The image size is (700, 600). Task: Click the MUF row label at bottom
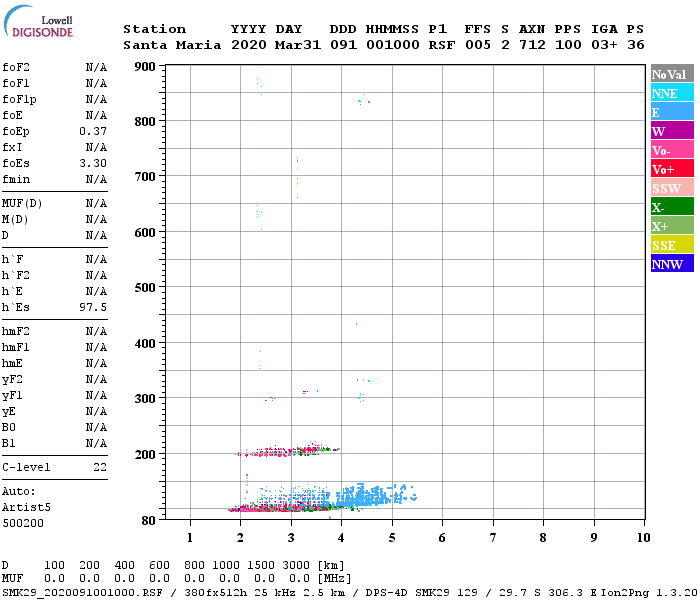[x=12, y=579]
